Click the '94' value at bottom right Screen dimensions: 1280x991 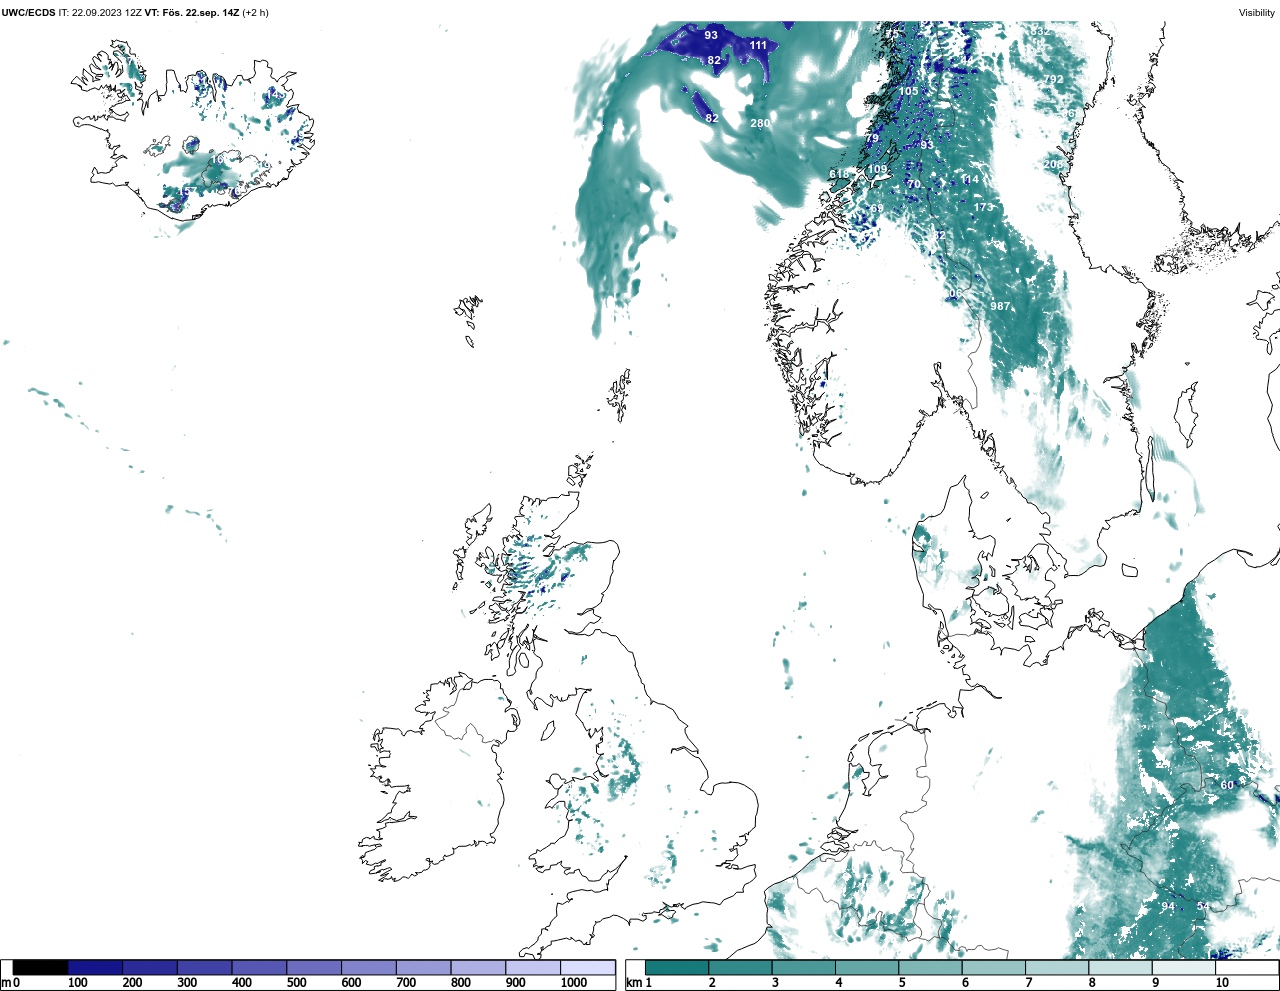tap(1168, 906)
